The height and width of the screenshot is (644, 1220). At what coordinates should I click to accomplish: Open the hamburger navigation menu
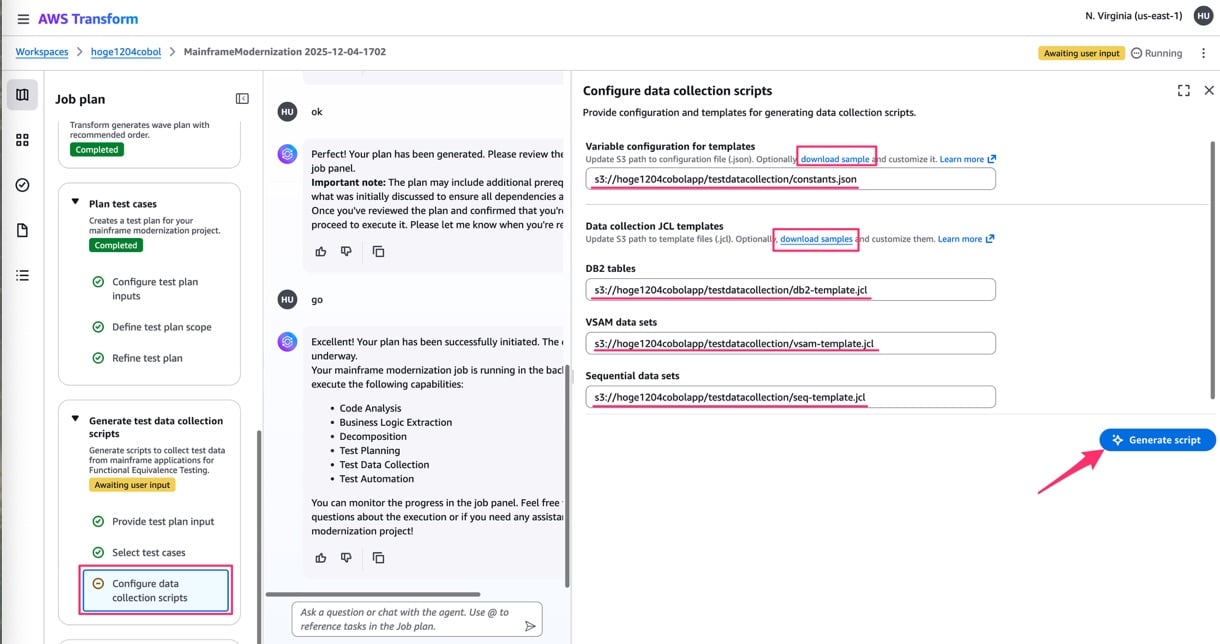tap(23, 19)
